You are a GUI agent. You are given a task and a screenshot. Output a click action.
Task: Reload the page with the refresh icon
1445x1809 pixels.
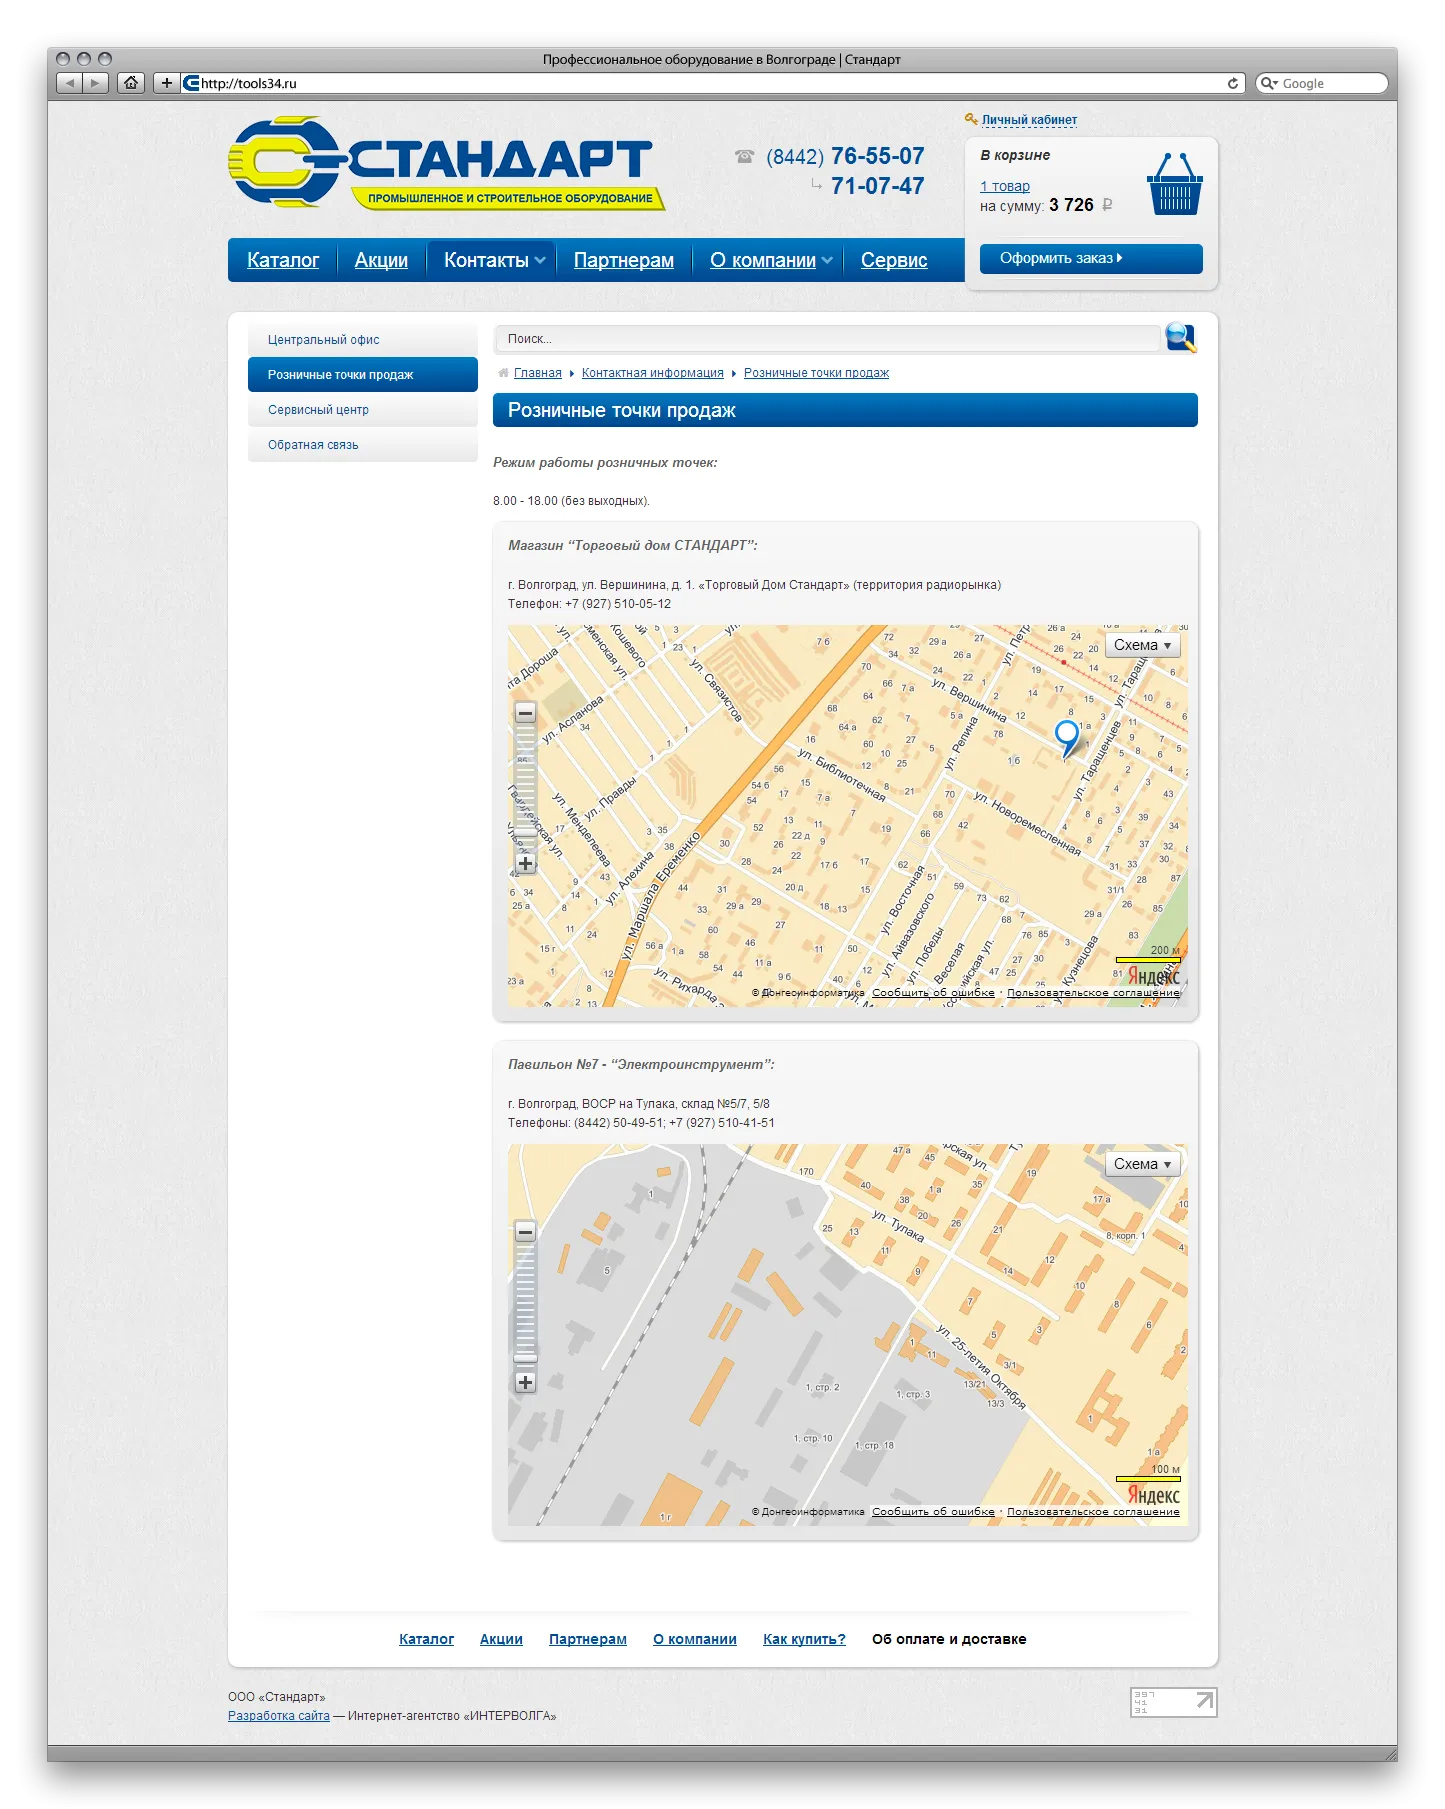[x=1233, y=83]
